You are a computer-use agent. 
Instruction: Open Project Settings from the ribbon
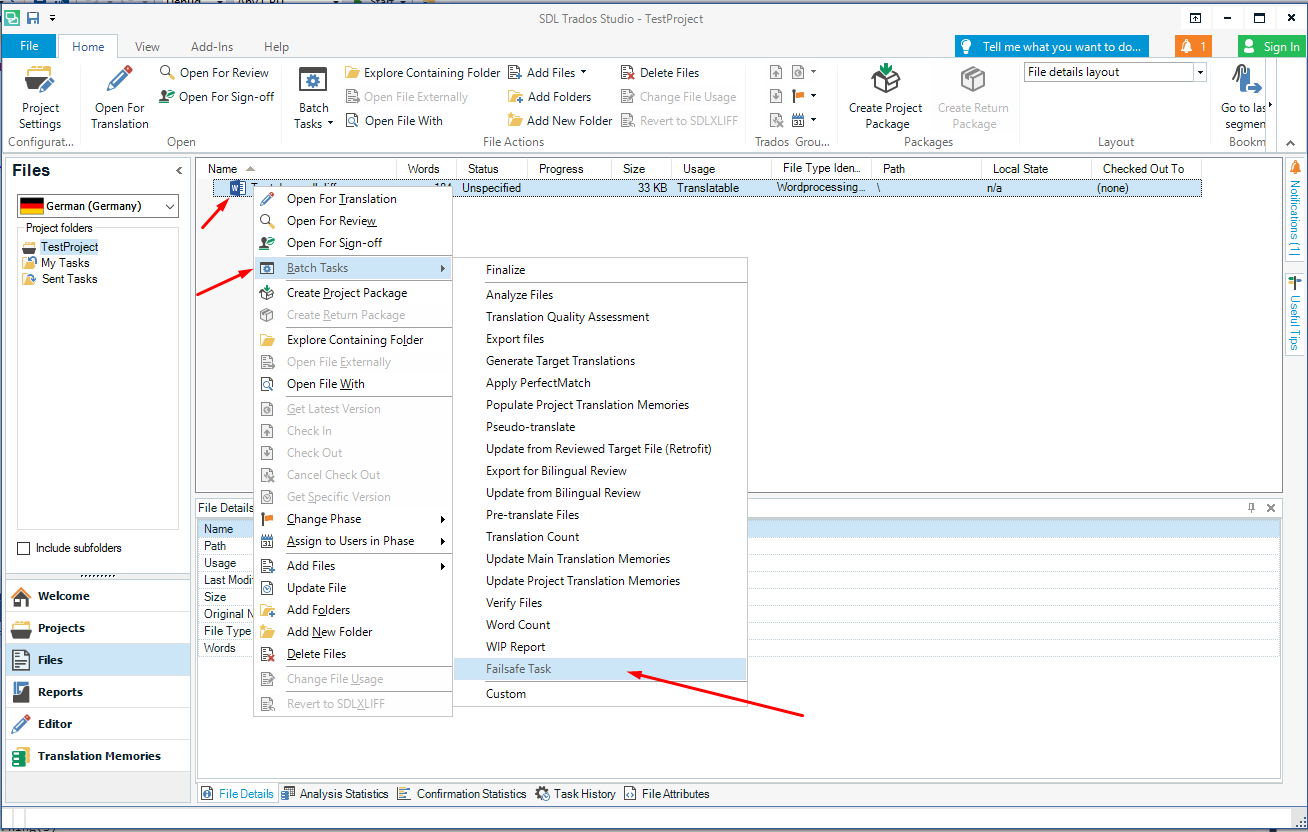pos(40,97)
